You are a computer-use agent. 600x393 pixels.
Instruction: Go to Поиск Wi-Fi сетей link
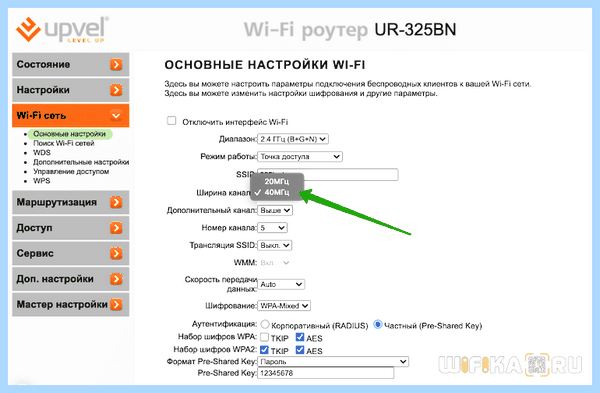pos(64,143)
